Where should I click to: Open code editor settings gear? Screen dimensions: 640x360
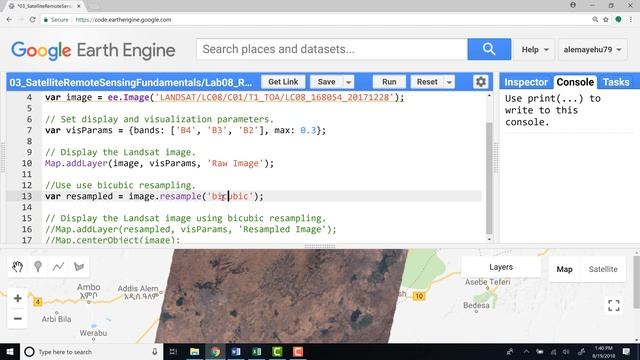pos(480,82)
